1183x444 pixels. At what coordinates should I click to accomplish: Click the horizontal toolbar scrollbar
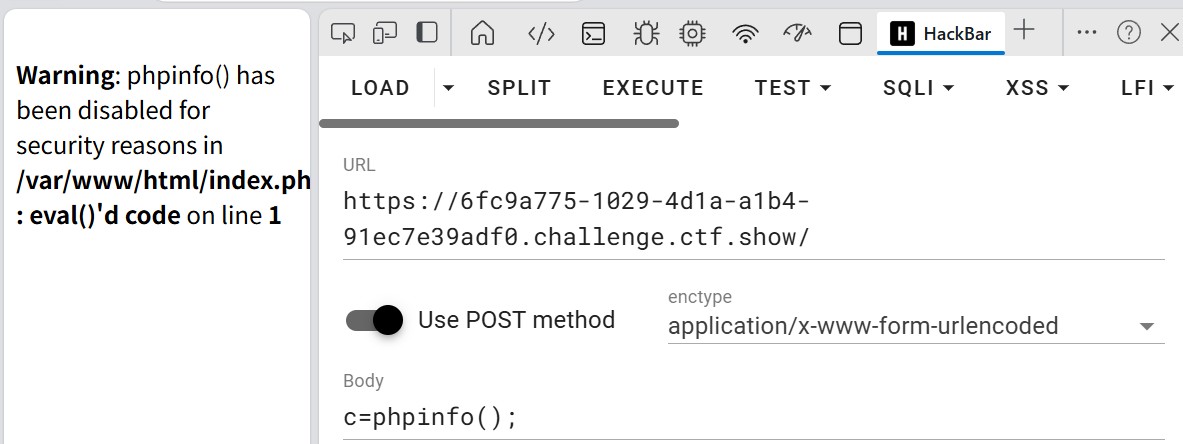499,124
